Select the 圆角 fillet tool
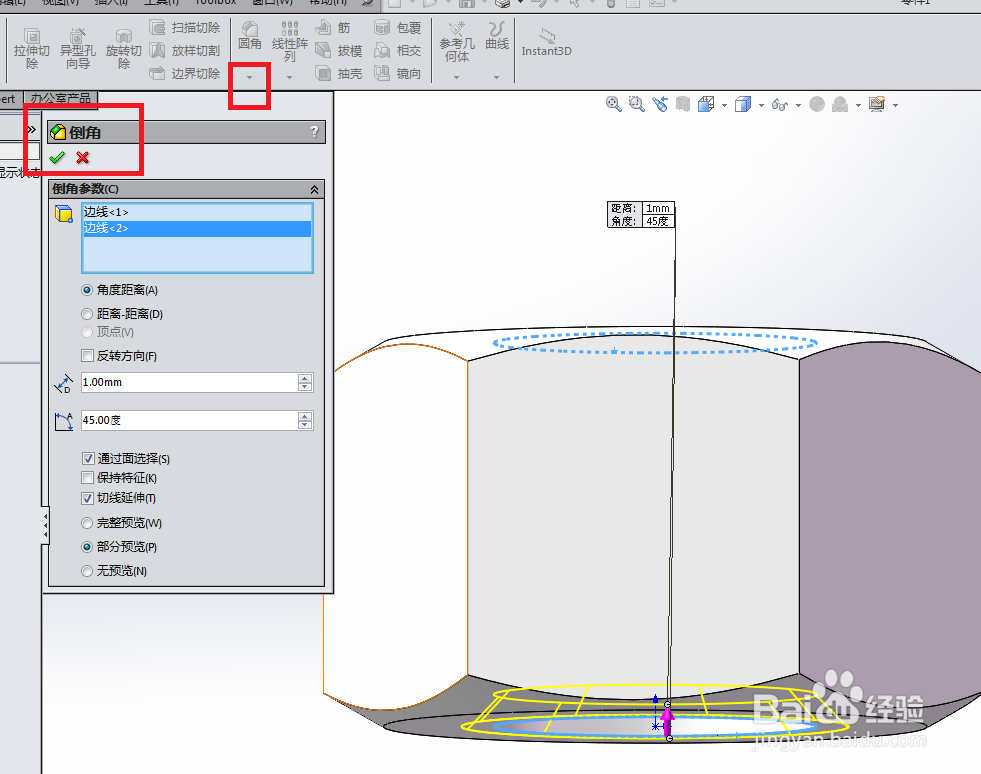 [250, 36]
